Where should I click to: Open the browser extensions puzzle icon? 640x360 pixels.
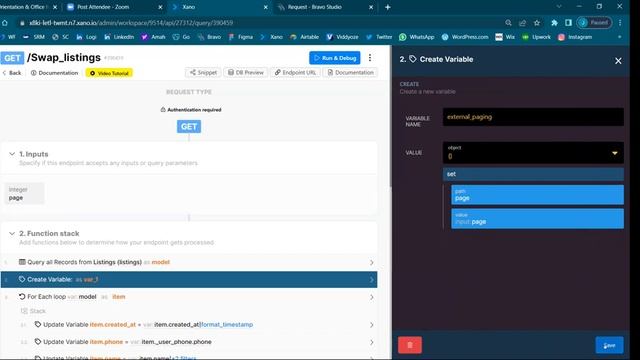tap(554, 23)
